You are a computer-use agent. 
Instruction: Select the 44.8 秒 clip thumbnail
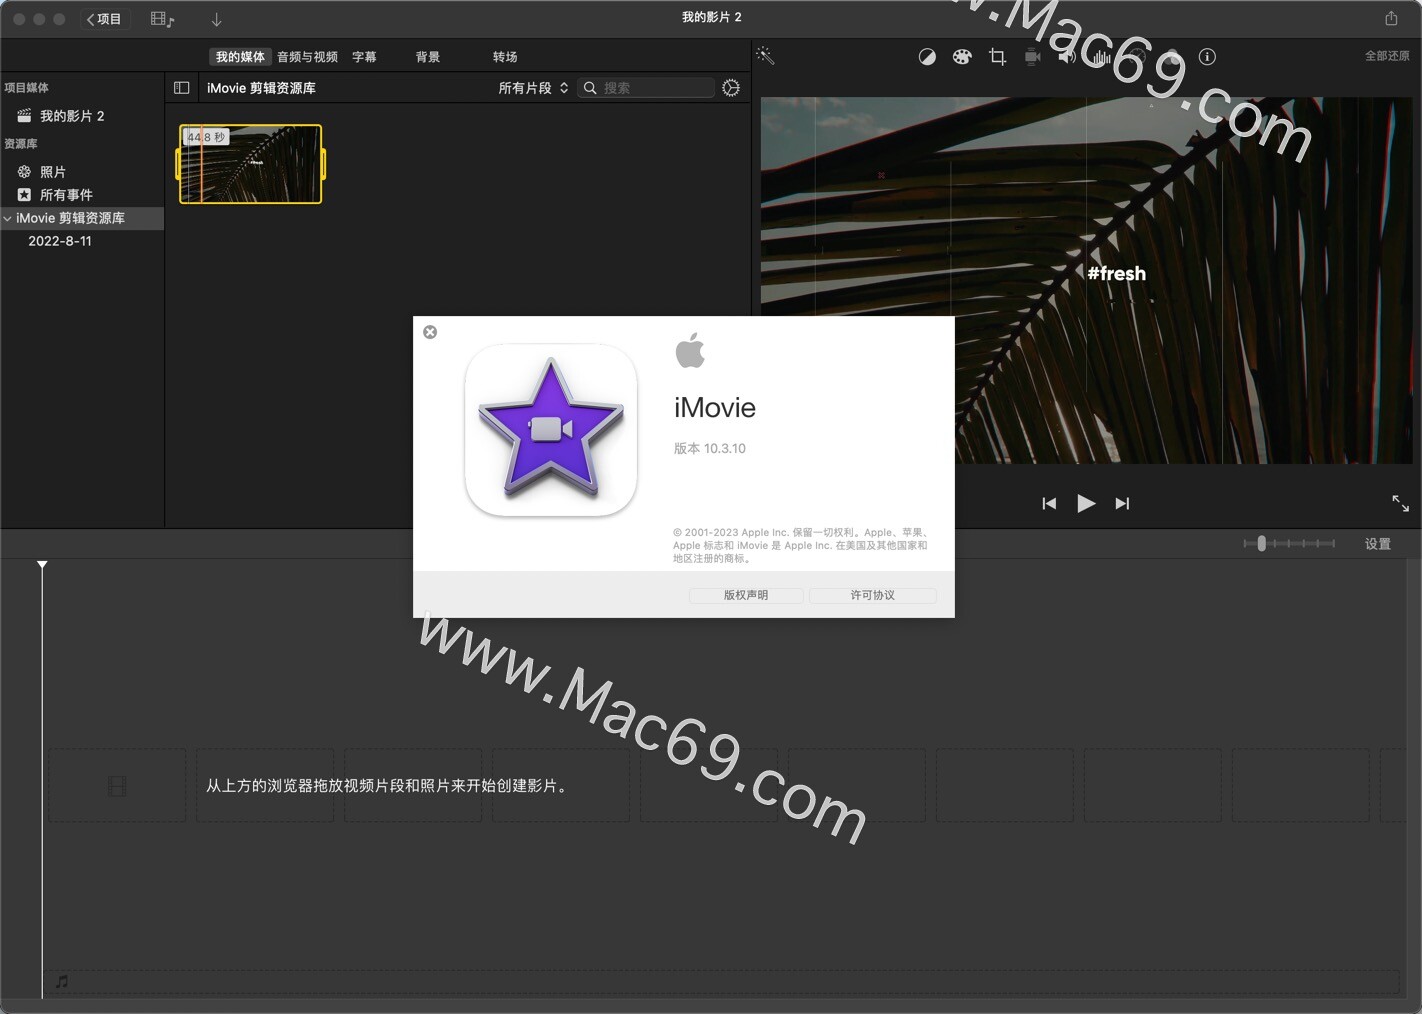(251, 164)
